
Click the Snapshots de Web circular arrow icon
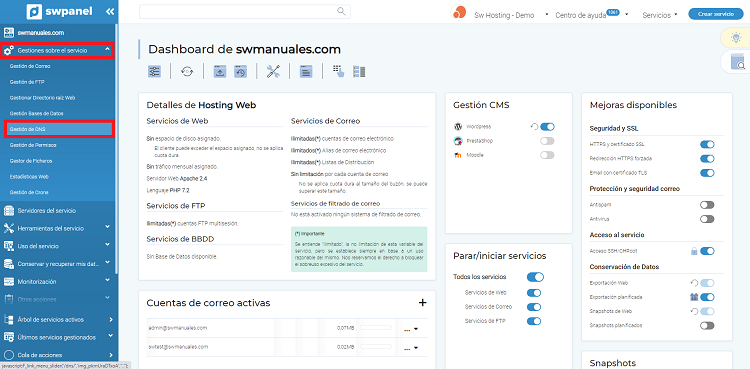pos(694,311)
